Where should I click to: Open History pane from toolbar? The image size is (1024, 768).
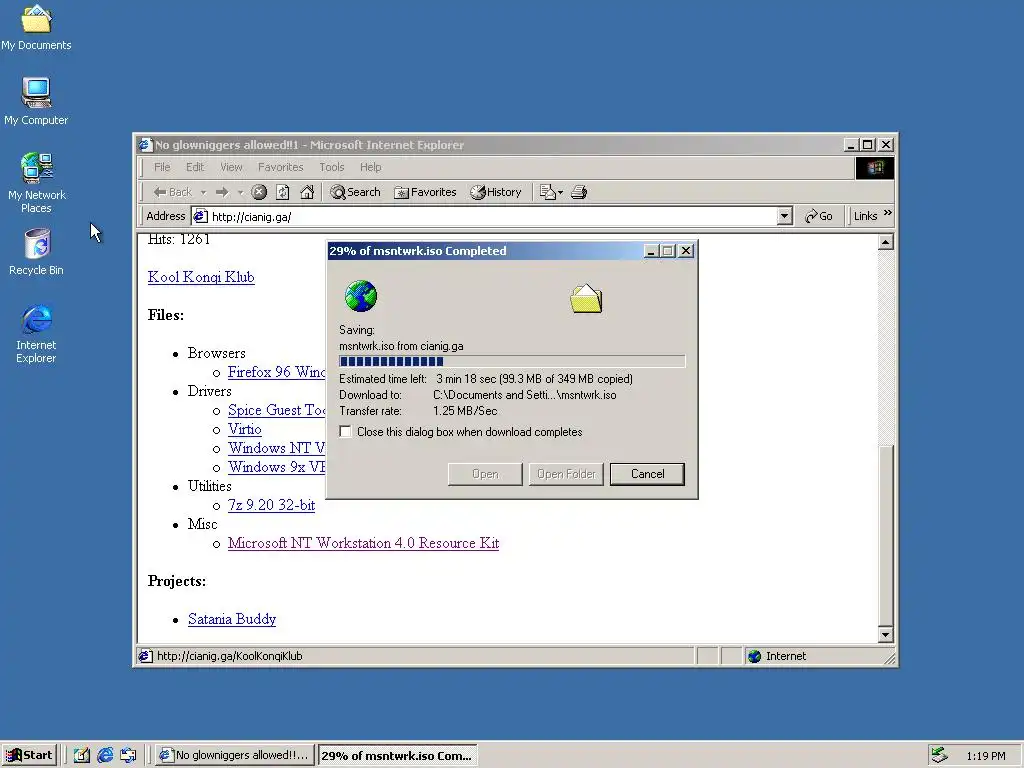click(496, 192)
